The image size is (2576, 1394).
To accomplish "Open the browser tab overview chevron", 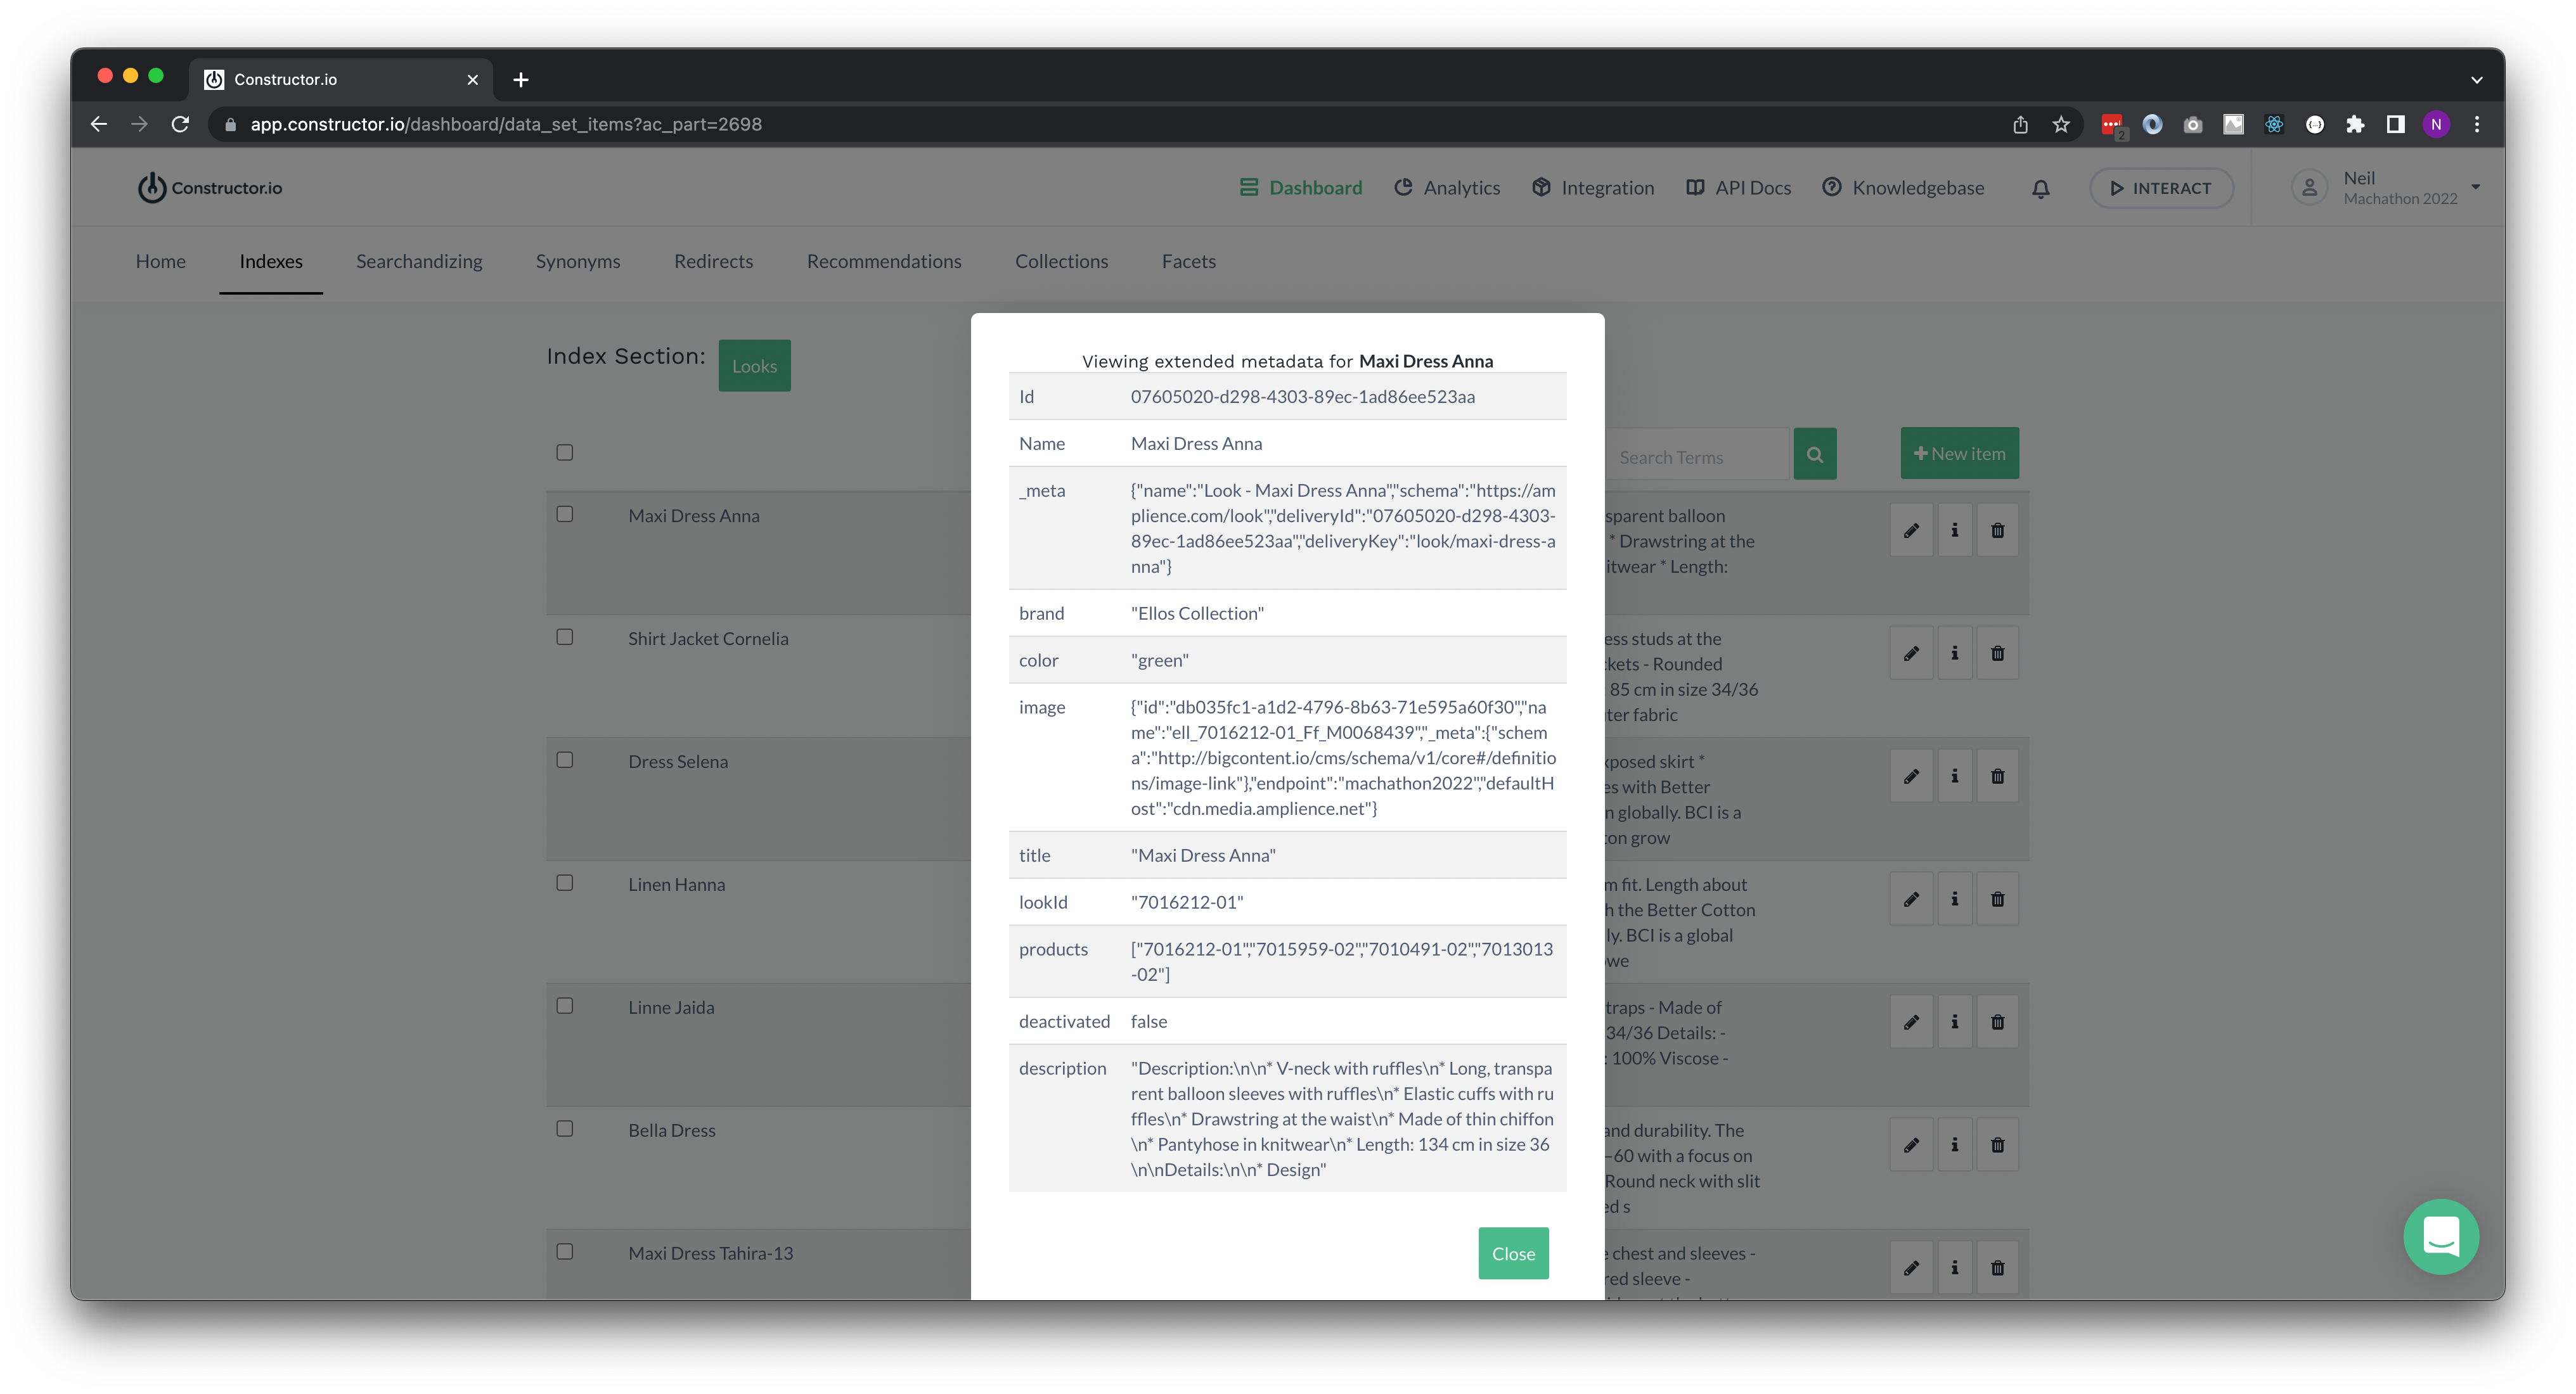I will tap(2476, 79).
